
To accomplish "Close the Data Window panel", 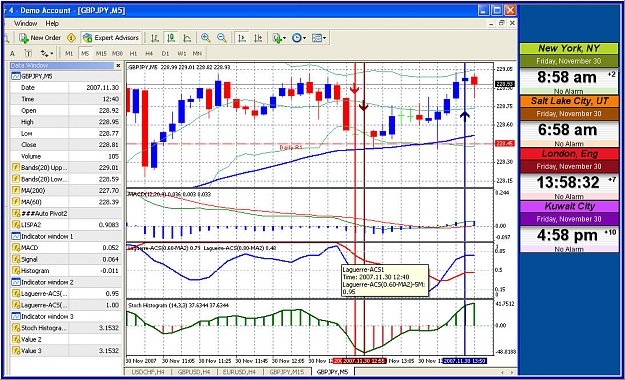I will click(118, 65).
